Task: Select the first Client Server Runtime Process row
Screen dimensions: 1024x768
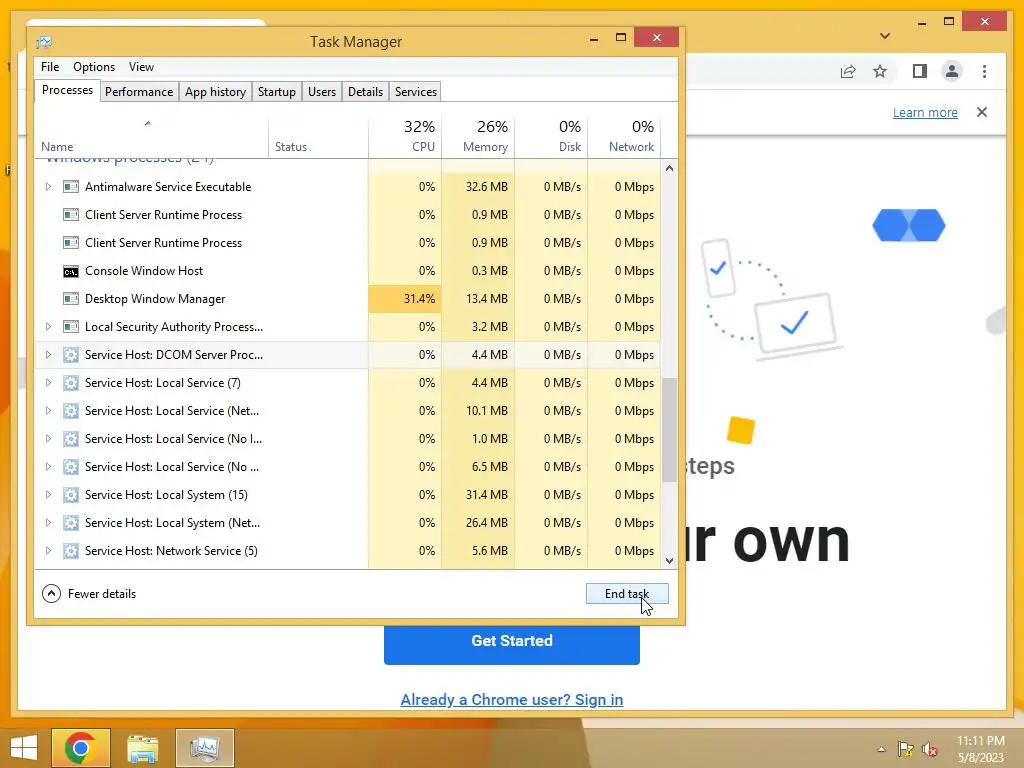Action: (x=347, y=215)
